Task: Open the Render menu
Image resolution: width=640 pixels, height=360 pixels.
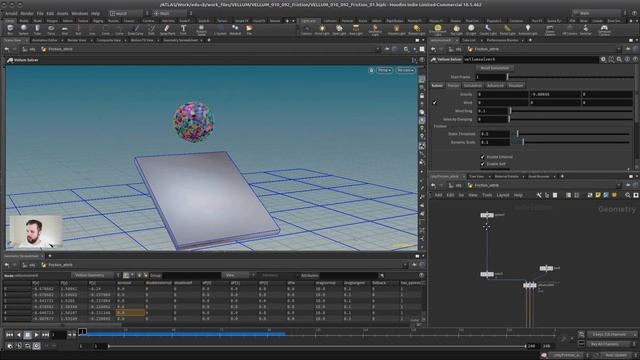Action: 27,13
